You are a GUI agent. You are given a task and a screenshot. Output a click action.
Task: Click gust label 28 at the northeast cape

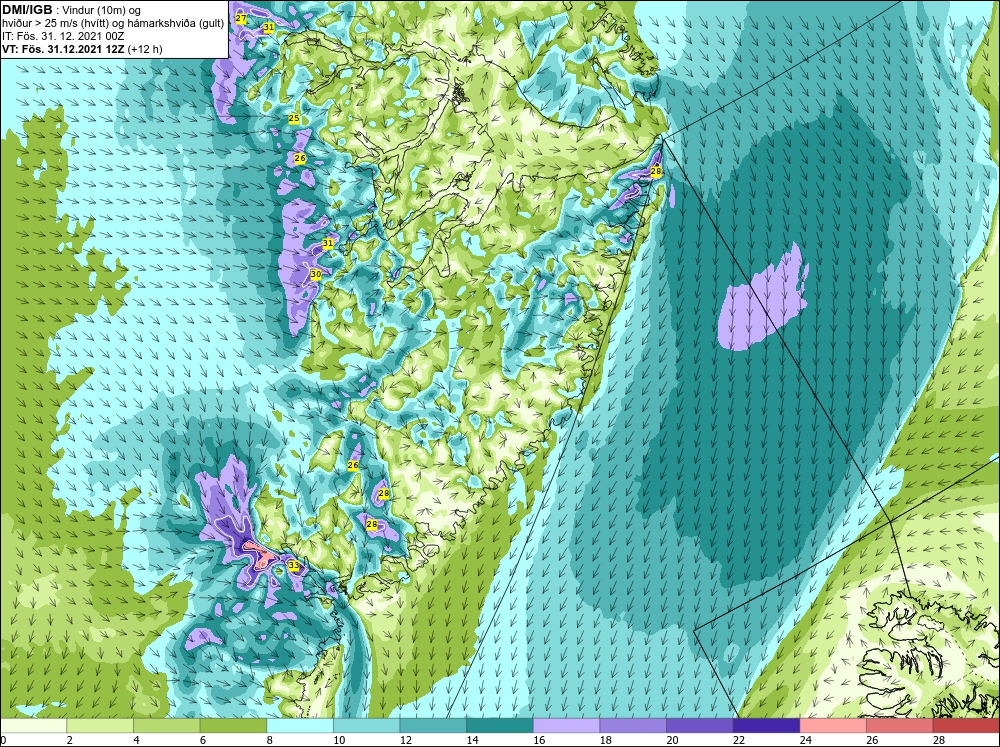tap(656, 171)
